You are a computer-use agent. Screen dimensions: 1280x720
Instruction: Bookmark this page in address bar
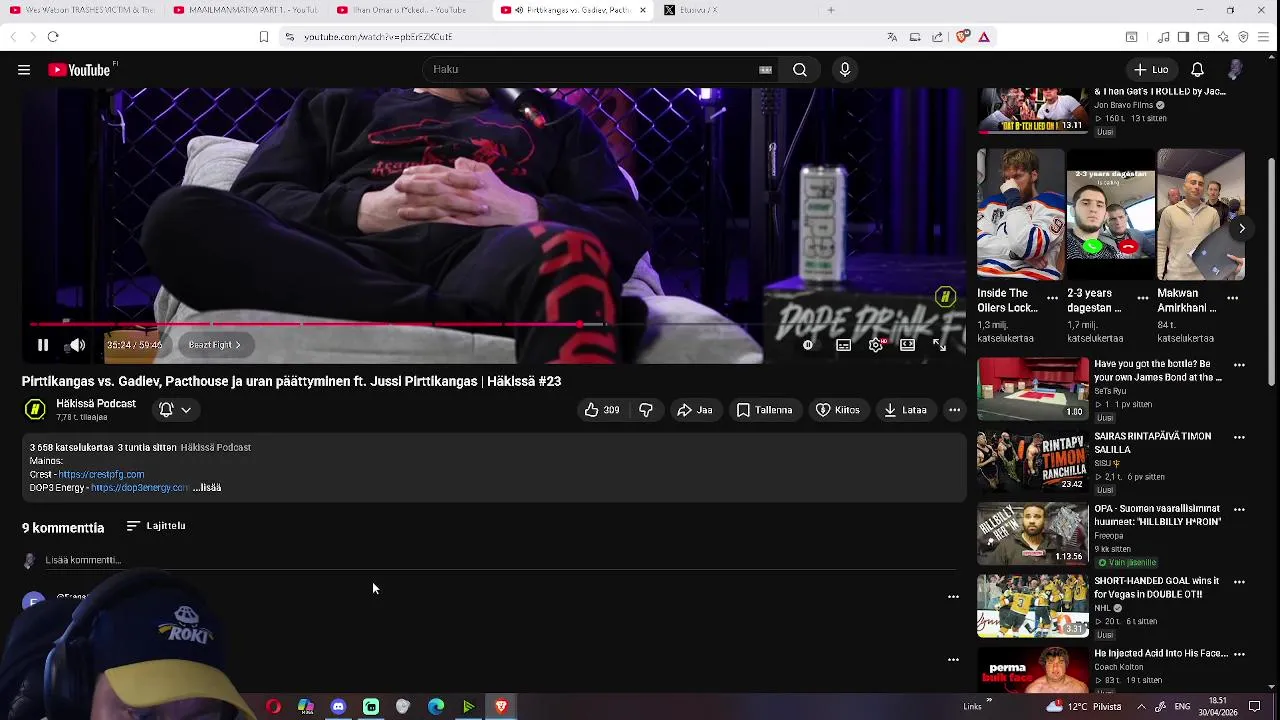coord(264,37)
